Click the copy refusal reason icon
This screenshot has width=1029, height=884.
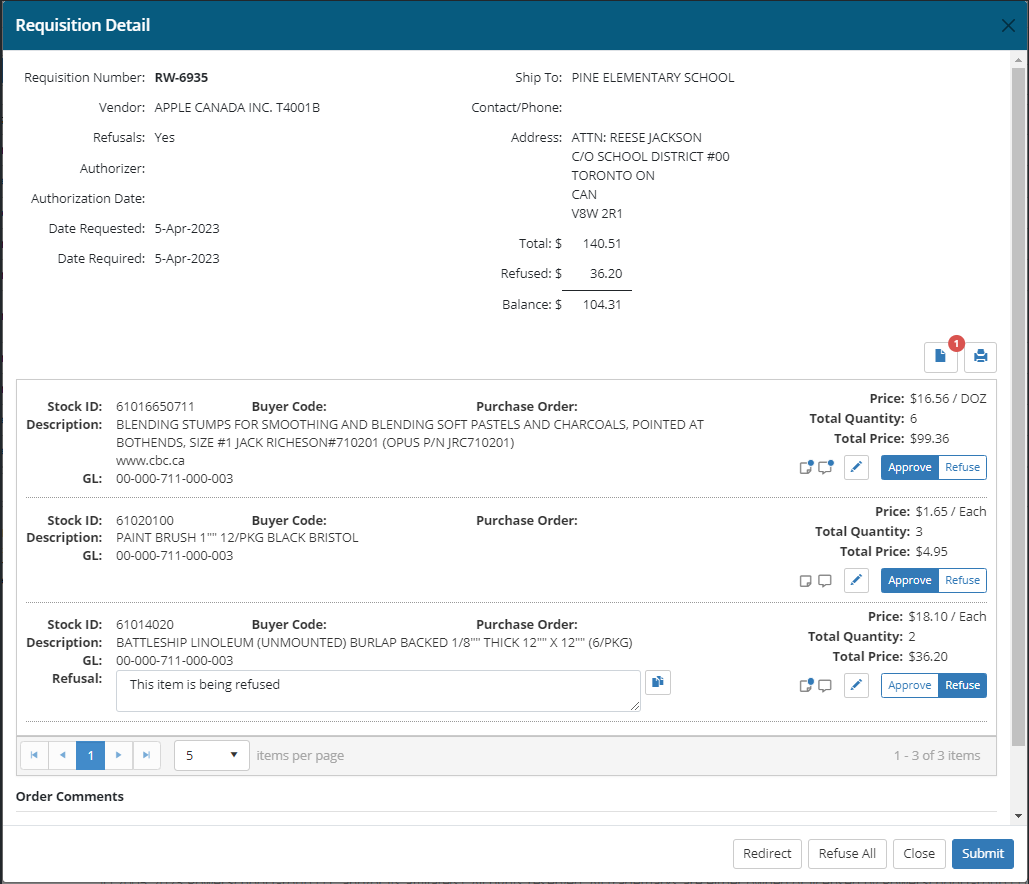point(658,682)
